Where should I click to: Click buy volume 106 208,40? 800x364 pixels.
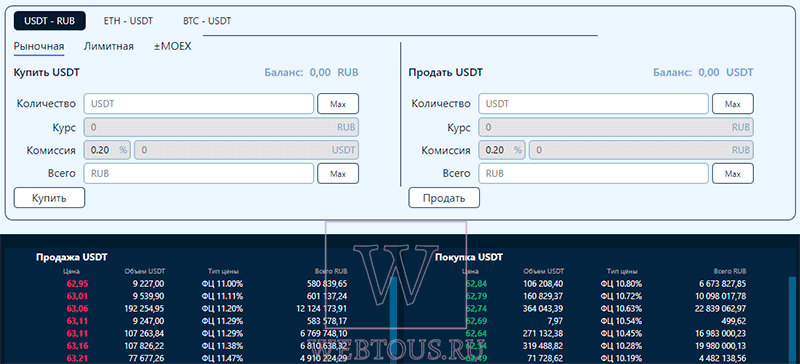[x=544, y=283]
